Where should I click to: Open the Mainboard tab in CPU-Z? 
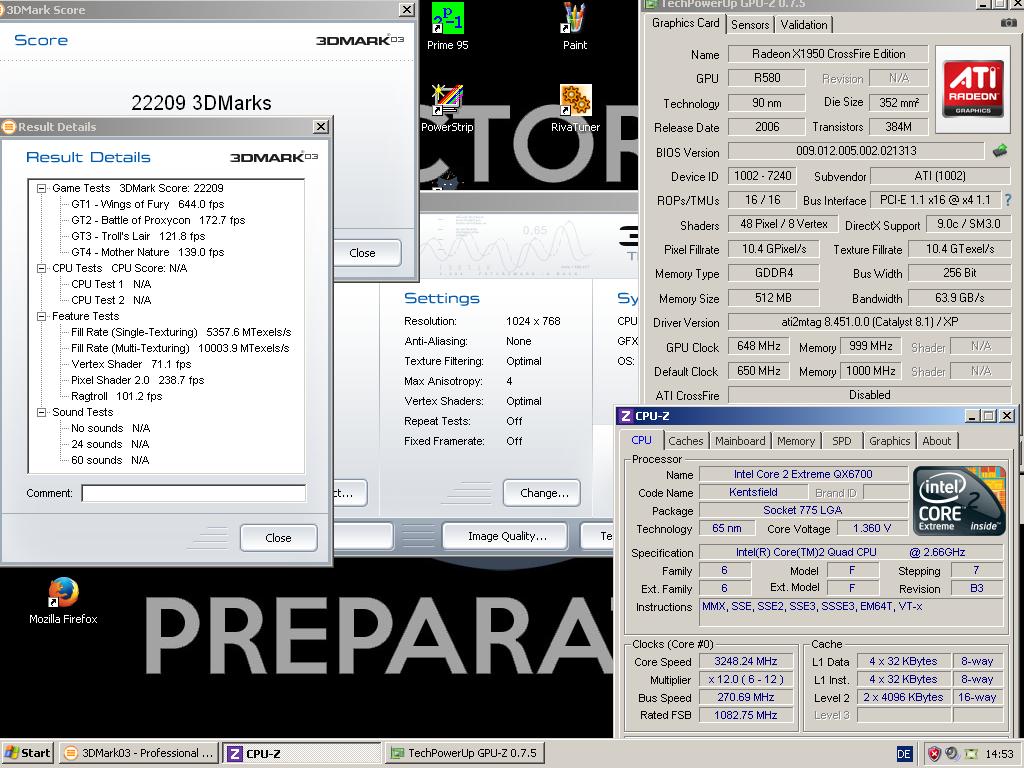click(x=740, y=441)
